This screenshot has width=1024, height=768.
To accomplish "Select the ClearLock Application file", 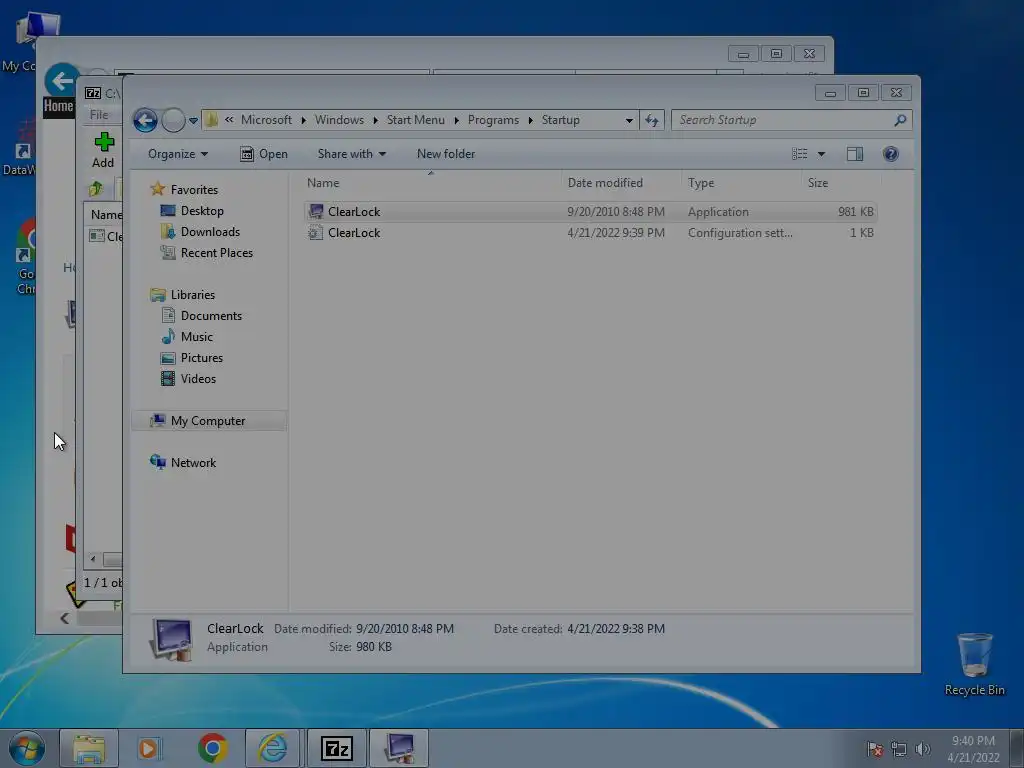I will 590,212.
